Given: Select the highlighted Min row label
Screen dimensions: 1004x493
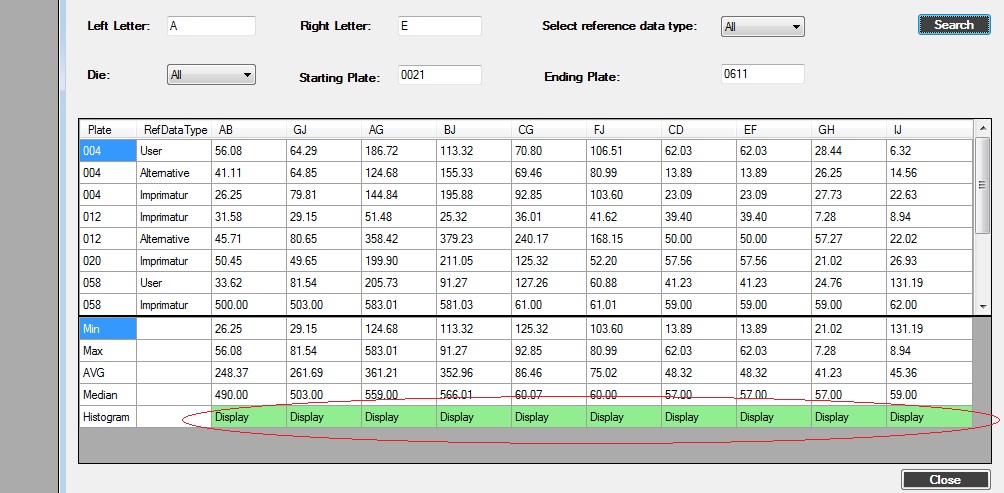Looking at the screenshot, I should [x=108, y=329].
